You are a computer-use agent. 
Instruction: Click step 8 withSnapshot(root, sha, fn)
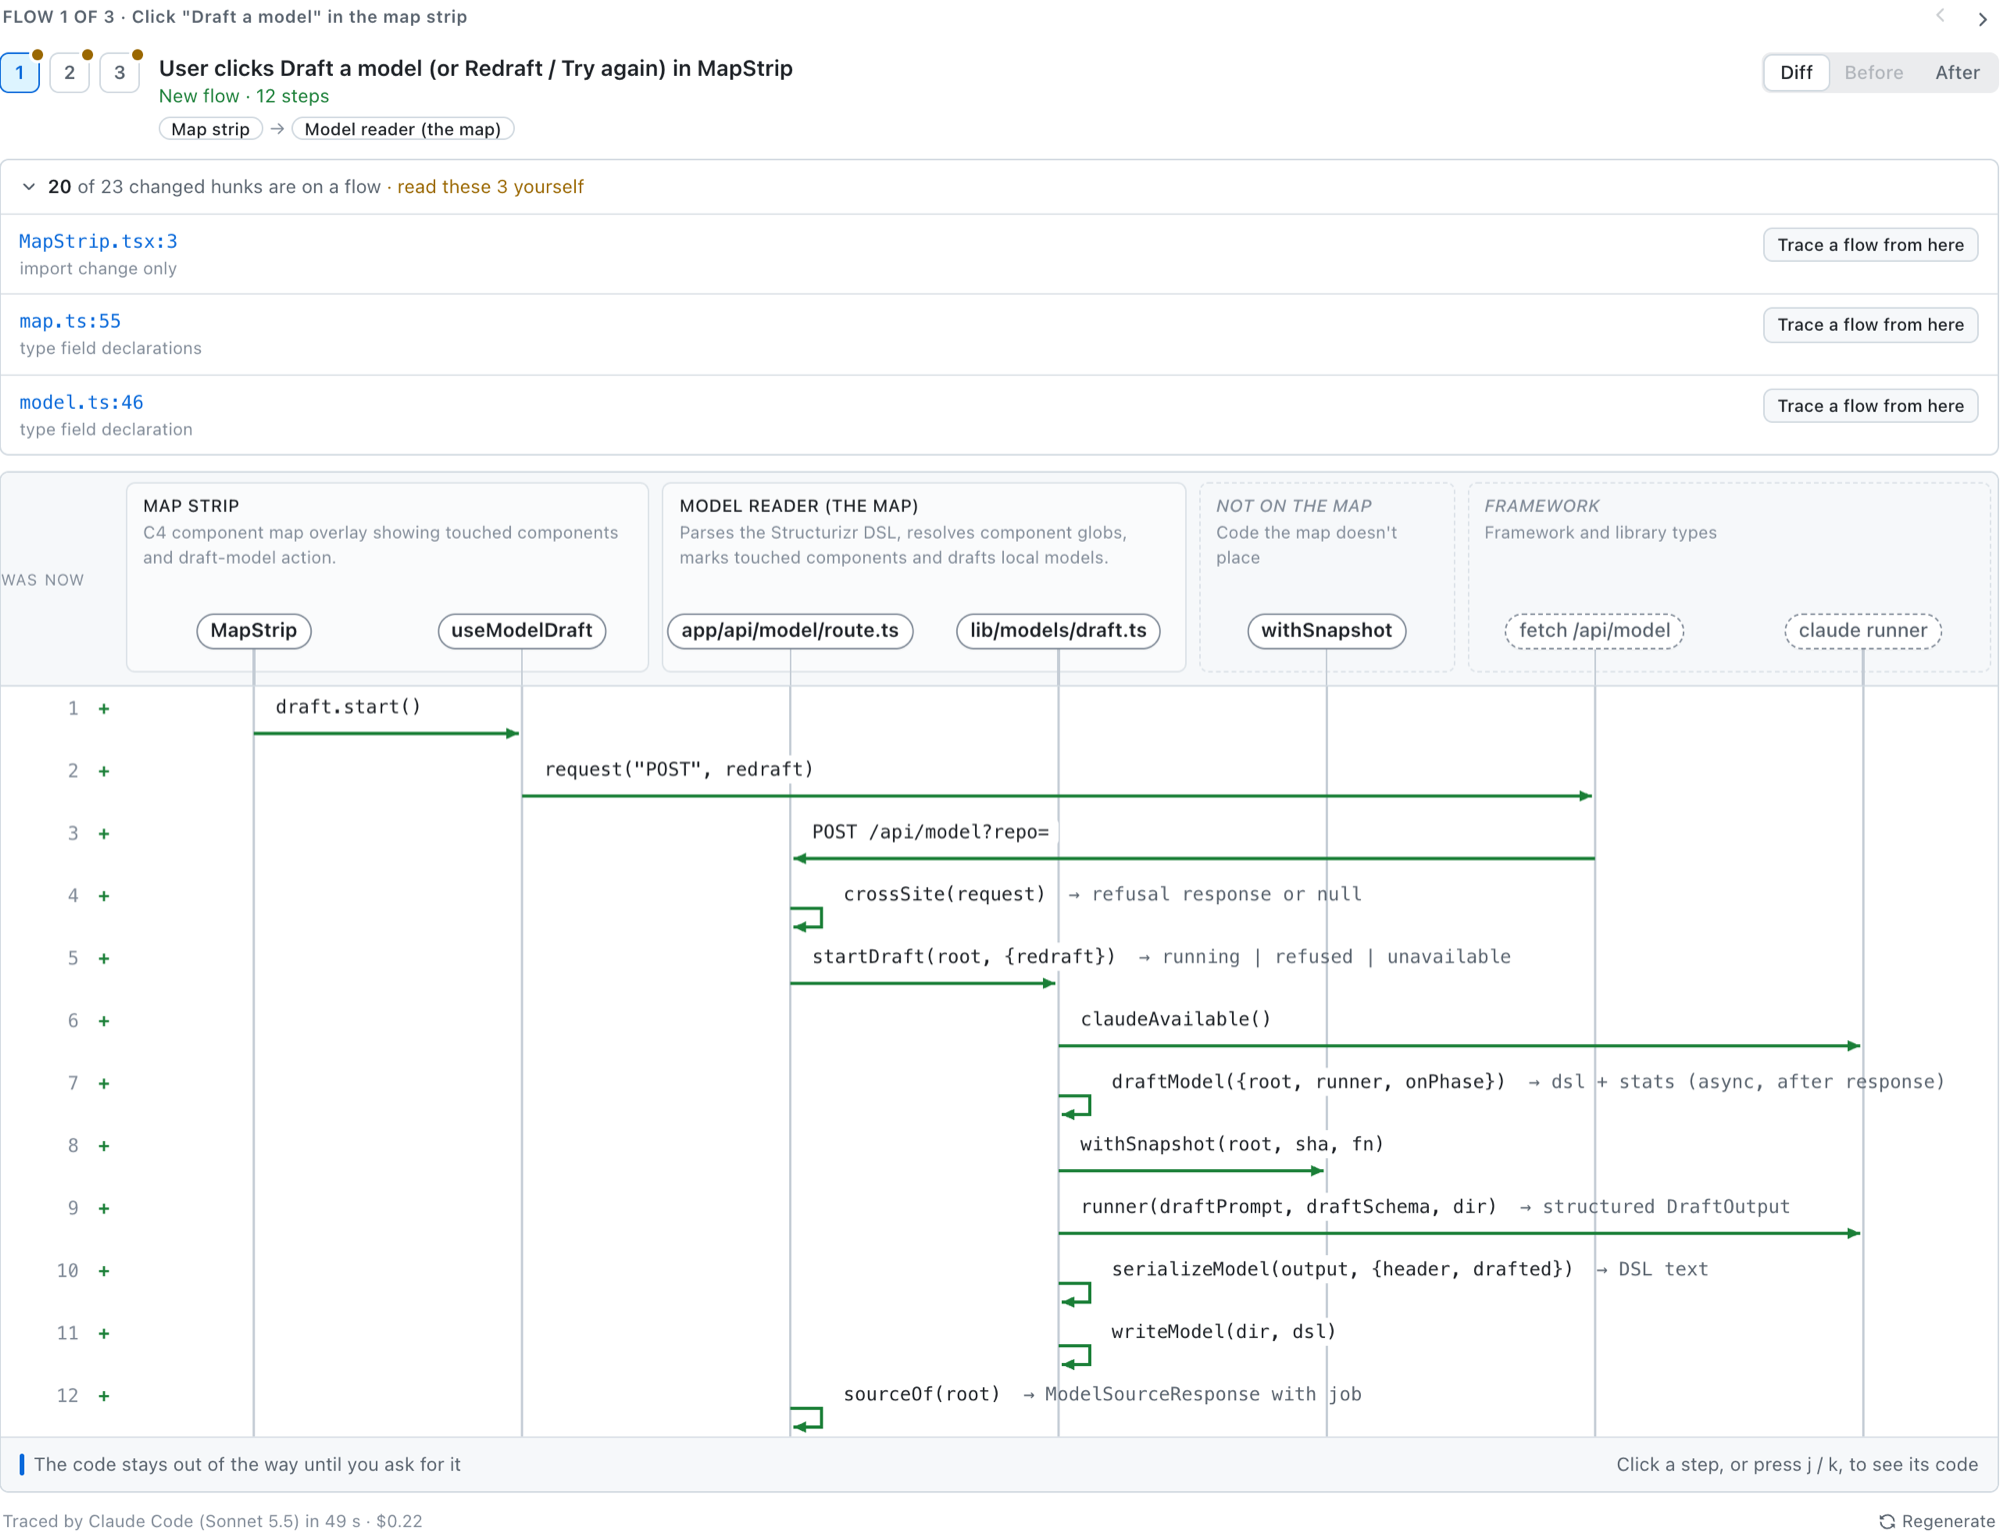(1232, 1145)
